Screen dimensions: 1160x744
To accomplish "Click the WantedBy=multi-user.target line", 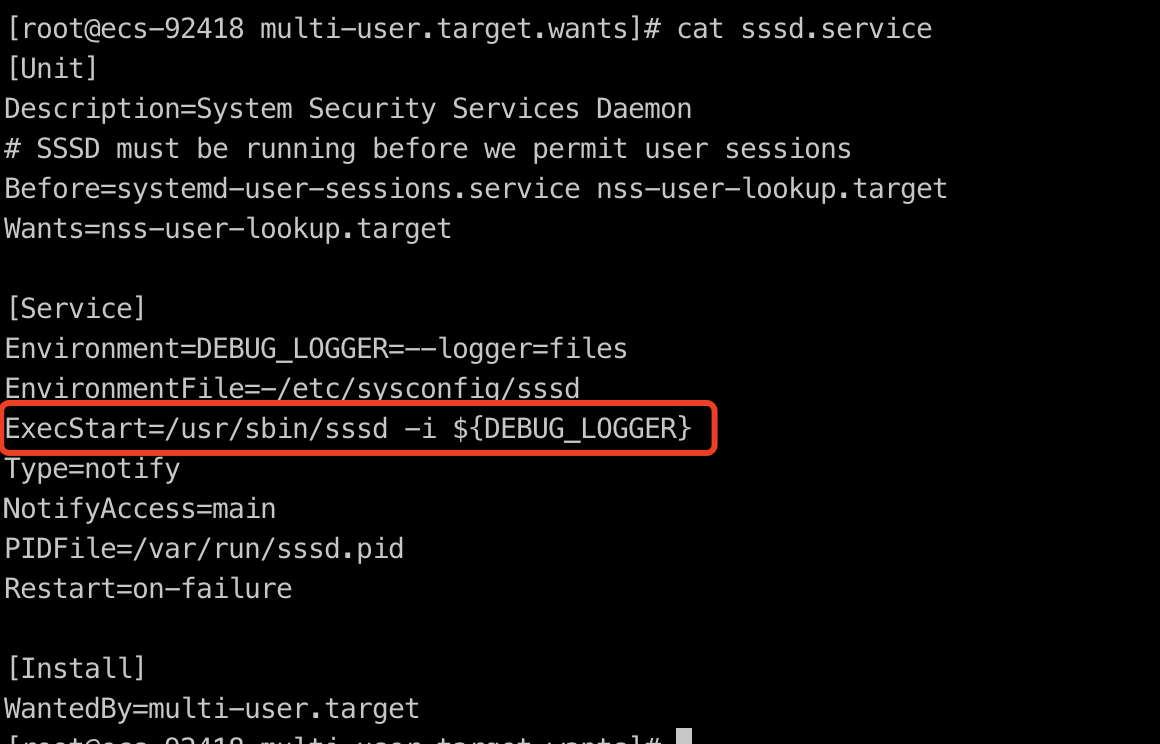I will pos(212,709).
